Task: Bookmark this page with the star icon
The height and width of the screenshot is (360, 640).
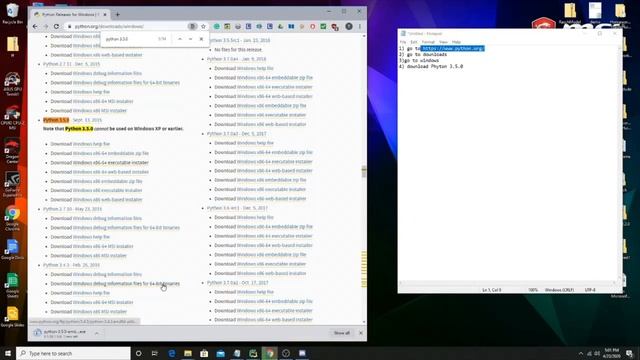Action: coord(203,27)
